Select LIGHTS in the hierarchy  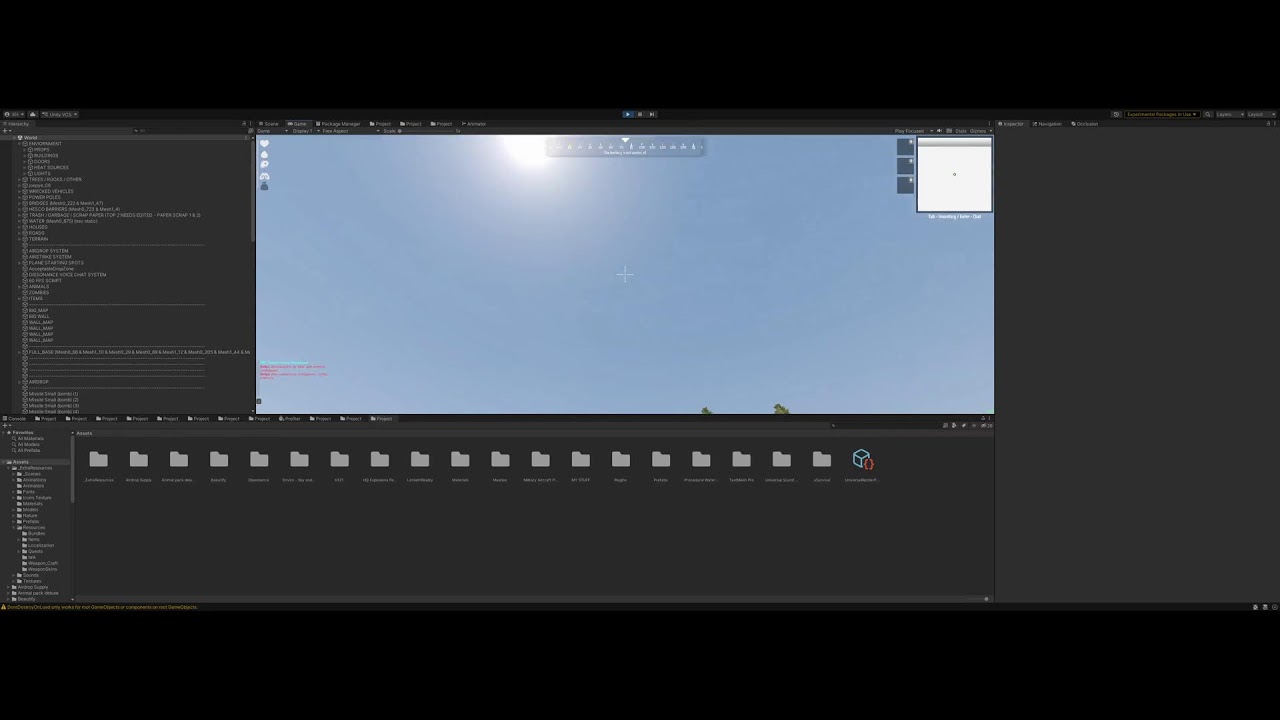coord(41,174)
